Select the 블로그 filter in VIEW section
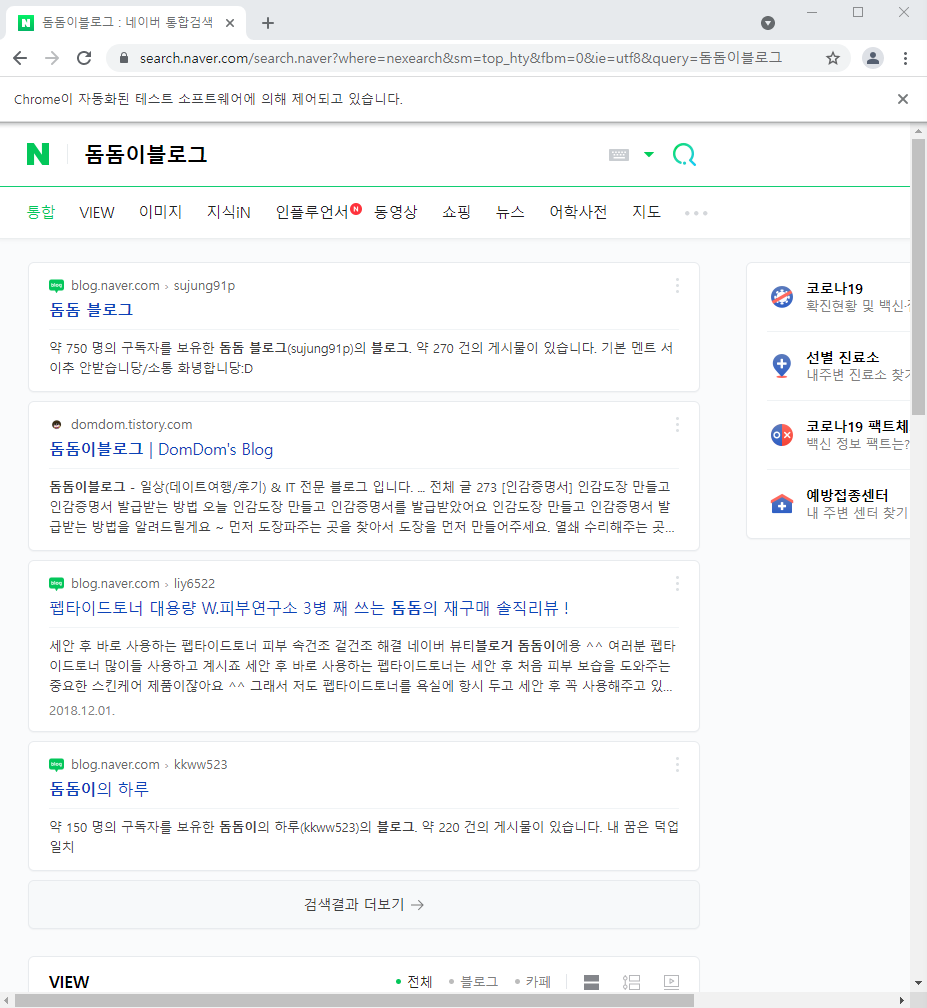The height and width of the screenshot is (1008, 927). click(x=473, y=982)
